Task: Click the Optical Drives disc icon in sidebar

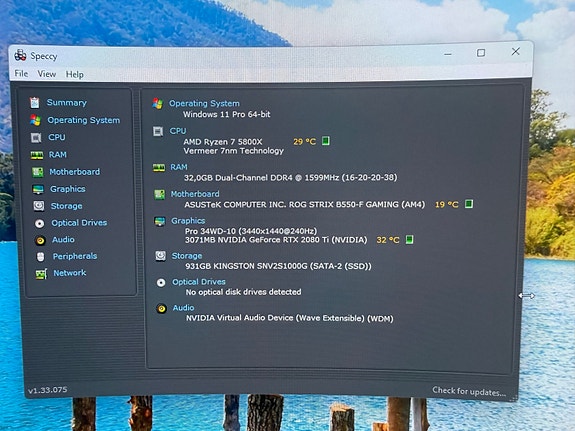Action: click(39, 223)
